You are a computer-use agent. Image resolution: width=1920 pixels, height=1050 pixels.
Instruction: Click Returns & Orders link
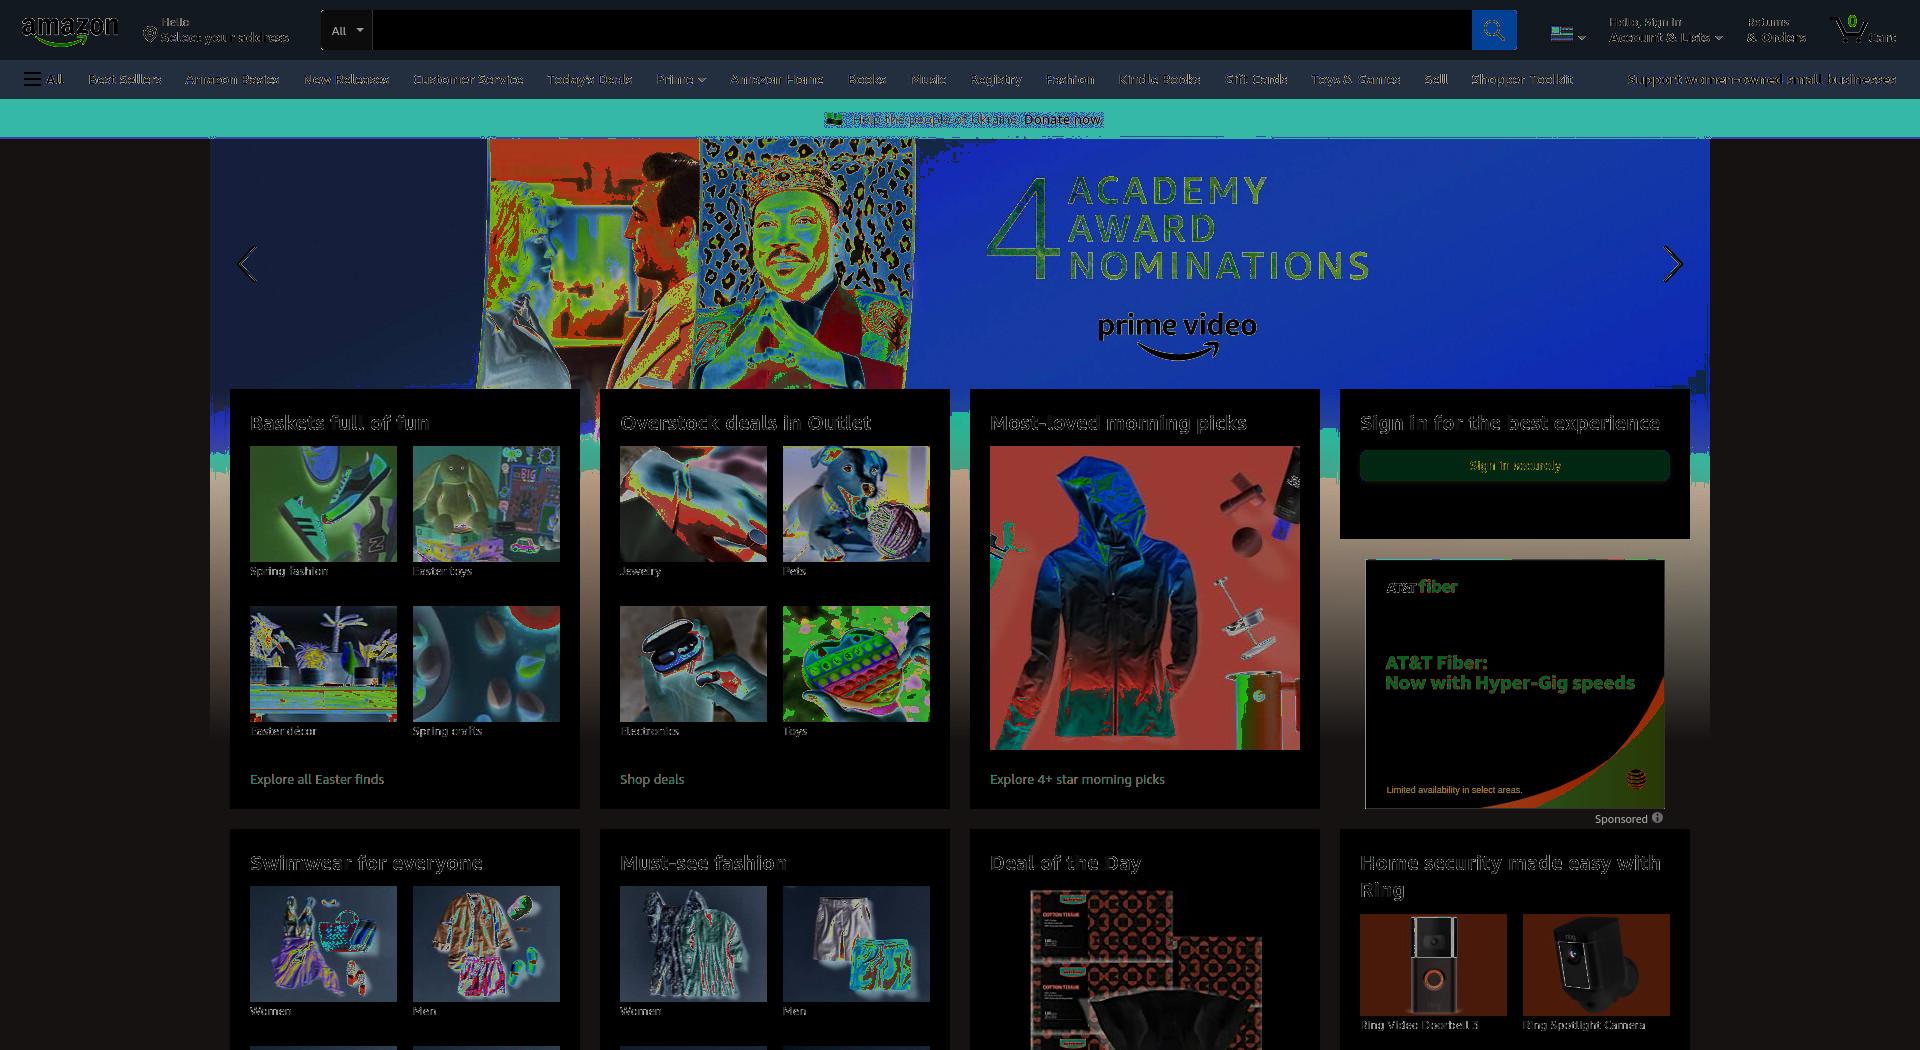[1776, 30]
